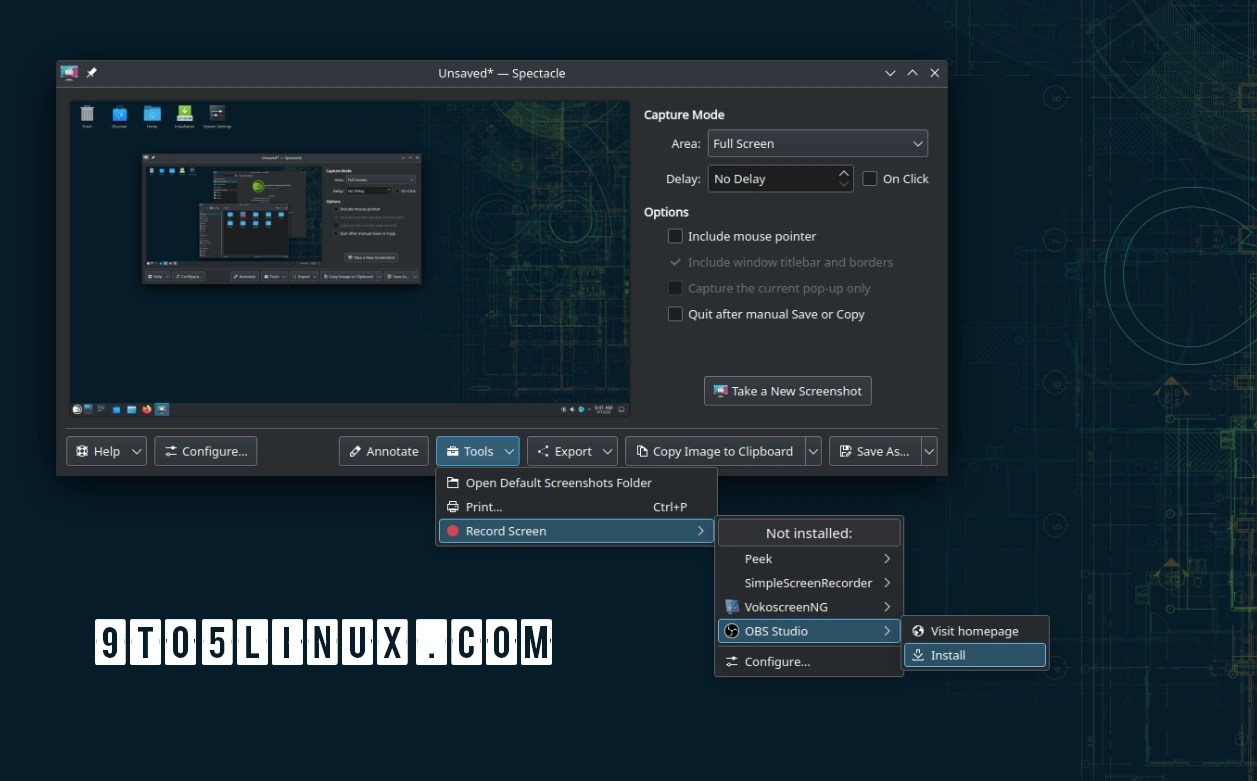Click camera icon on Take a New Screenshot
Screen dimensions: 1257x781
tap(720, 391)
